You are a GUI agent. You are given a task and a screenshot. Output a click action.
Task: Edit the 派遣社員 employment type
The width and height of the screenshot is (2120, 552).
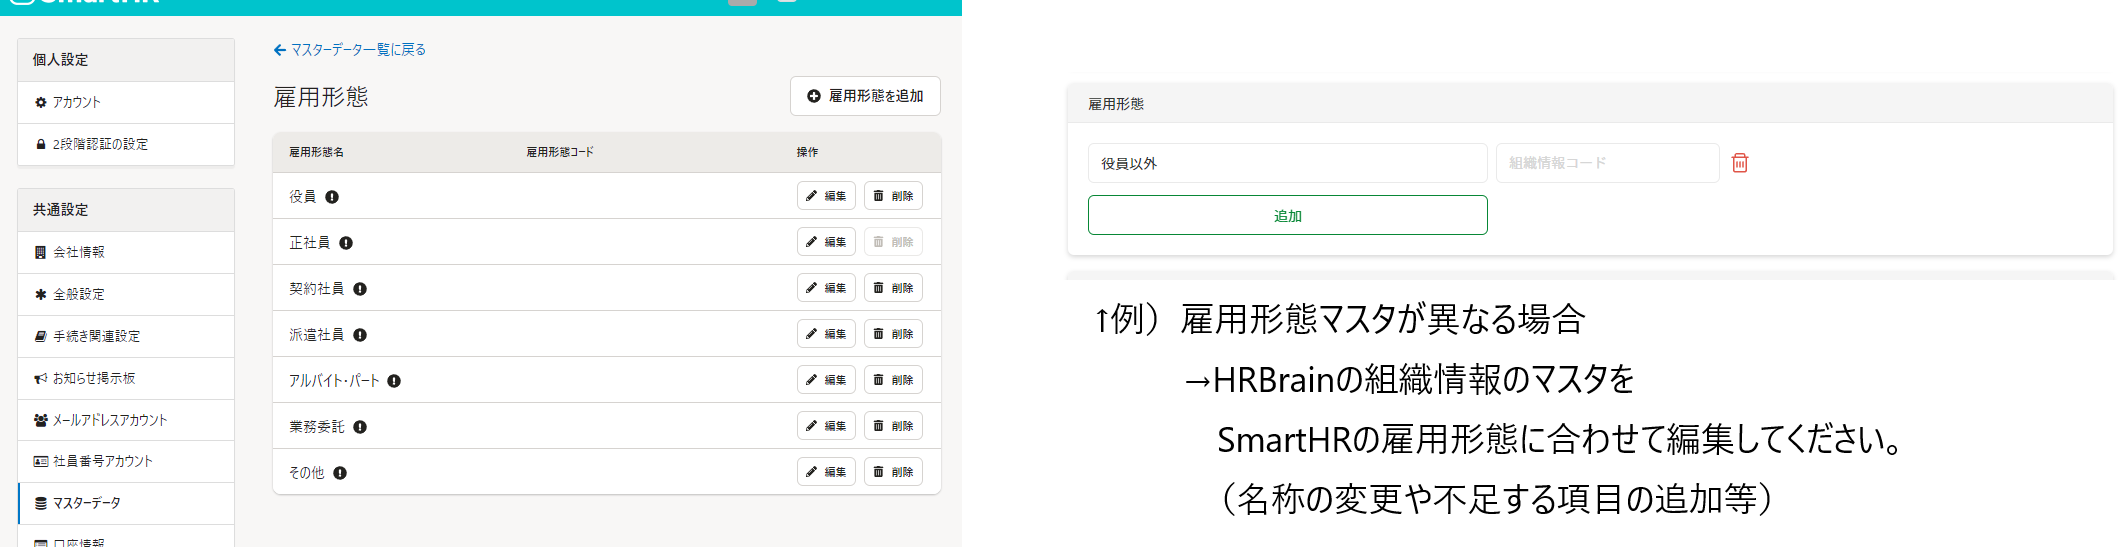pyautogui.click(x=826, y=334)
